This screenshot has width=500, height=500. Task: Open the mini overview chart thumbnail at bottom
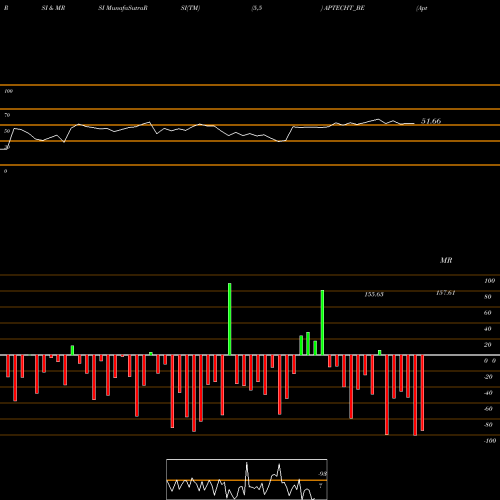coord(247,479)
